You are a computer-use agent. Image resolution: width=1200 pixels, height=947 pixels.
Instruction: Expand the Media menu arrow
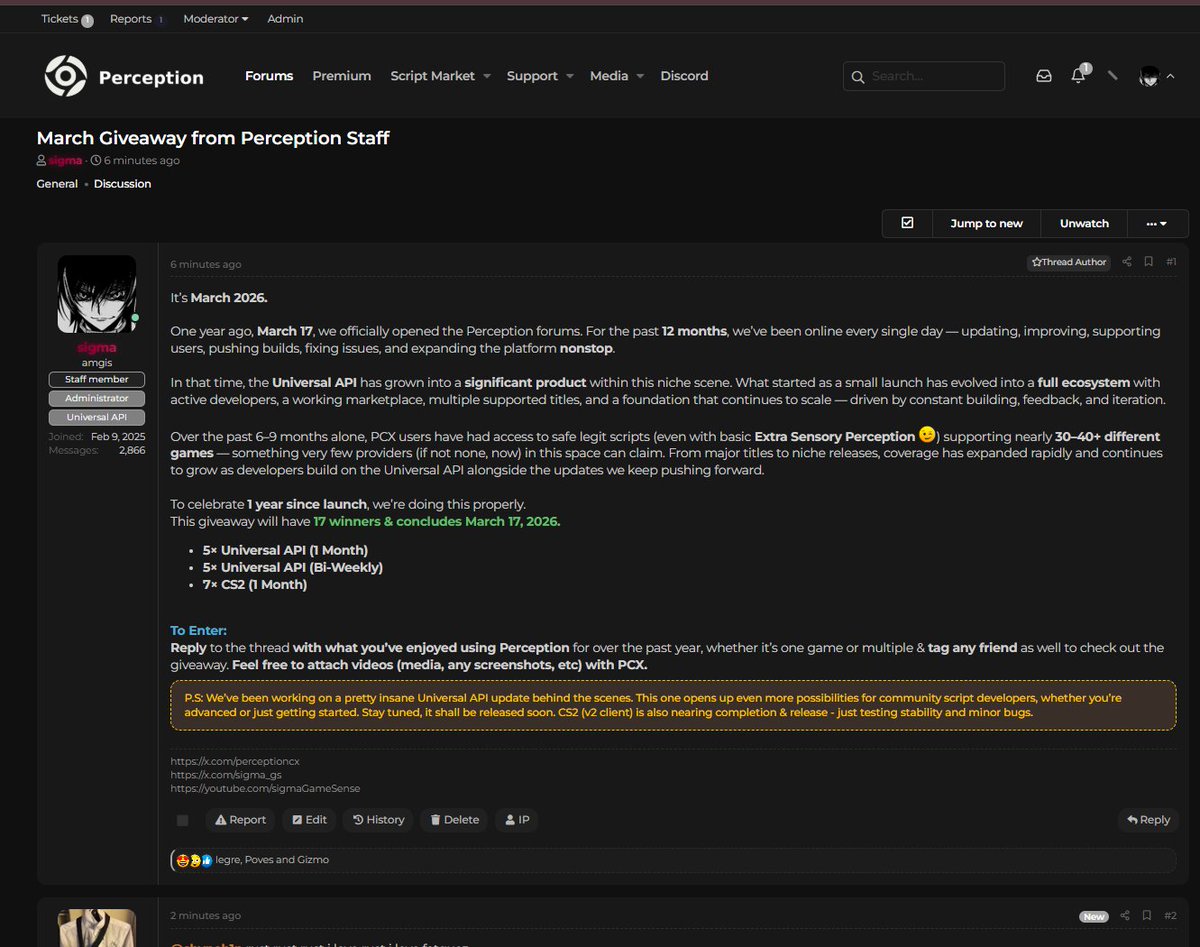(x=640, y=76)
